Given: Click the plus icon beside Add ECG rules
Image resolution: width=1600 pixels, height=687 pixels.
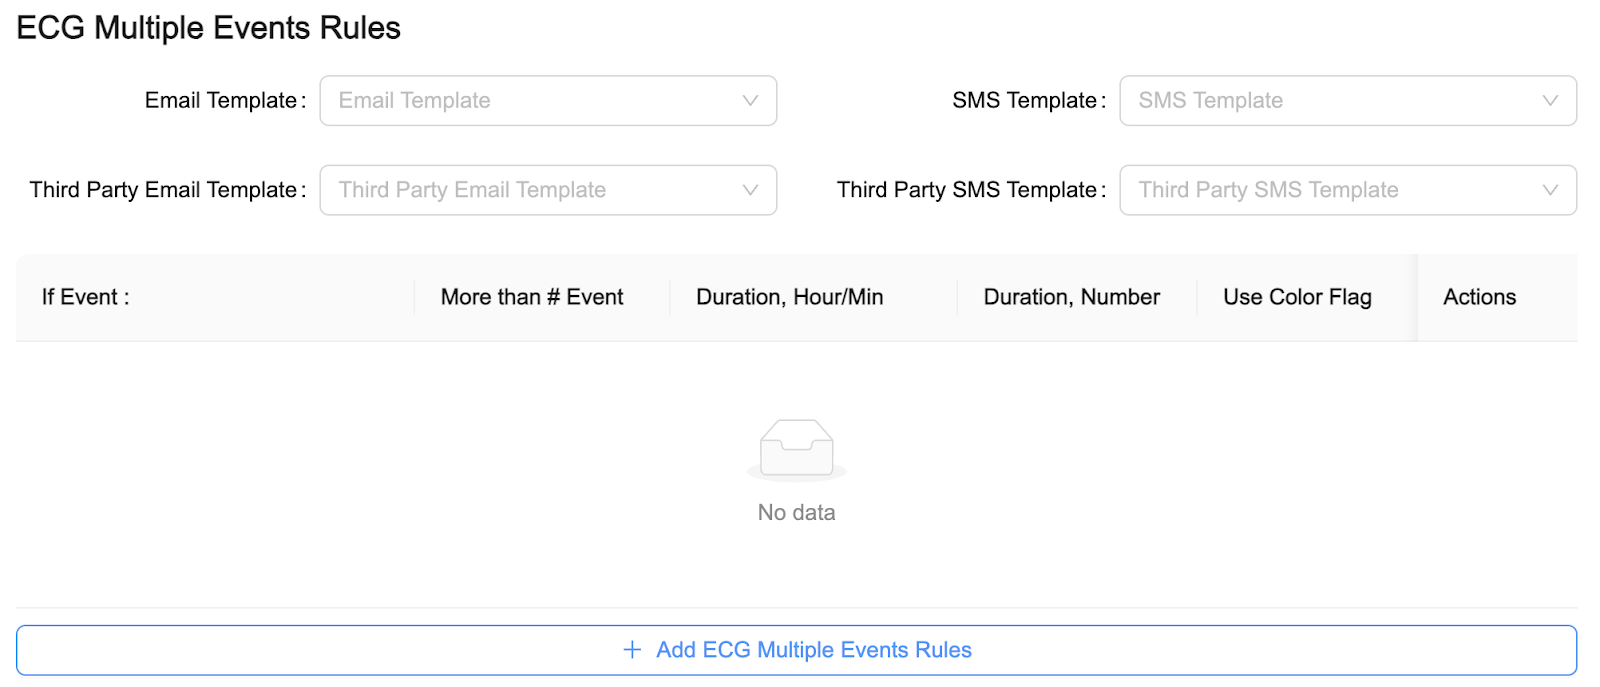Looking at the screenshot, I should 630,649.
